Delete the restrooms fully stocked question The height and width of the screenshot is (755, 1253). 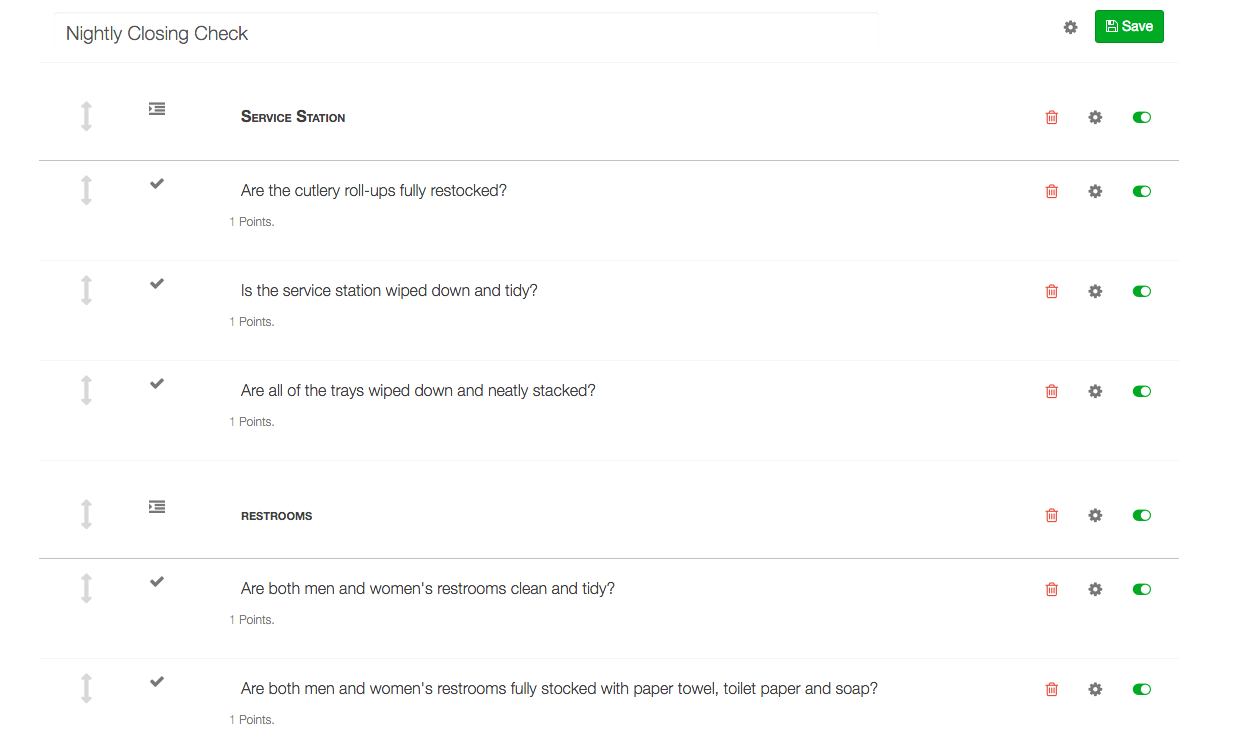point(1051,689)
